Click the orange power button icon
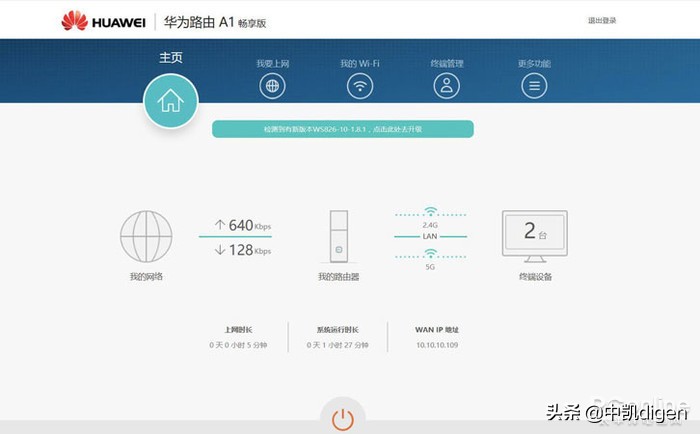The width and height of the screenshot is (700, 434). [343, 419]
